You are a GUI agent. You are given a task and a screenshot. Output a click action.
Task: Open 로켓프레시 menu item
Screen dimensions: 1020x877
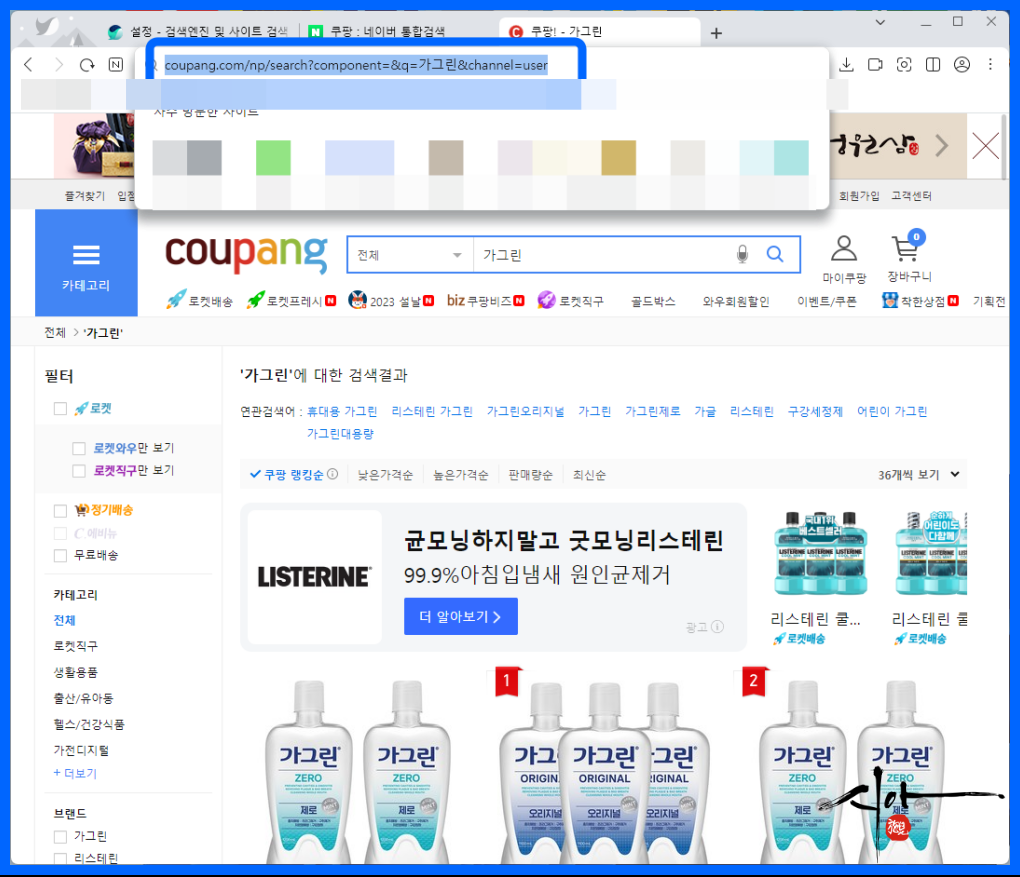[x=291, y=301]
